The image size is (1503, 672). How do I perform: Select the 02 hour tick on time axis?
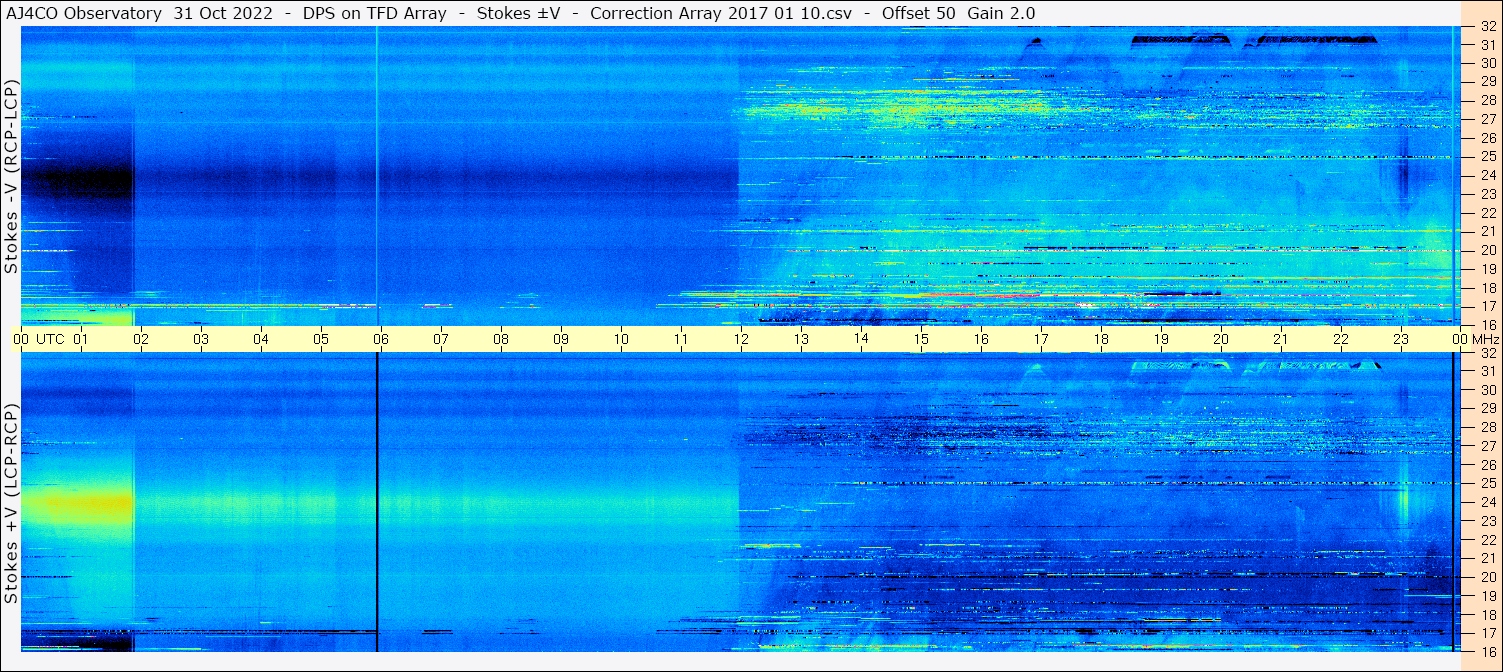141,339
